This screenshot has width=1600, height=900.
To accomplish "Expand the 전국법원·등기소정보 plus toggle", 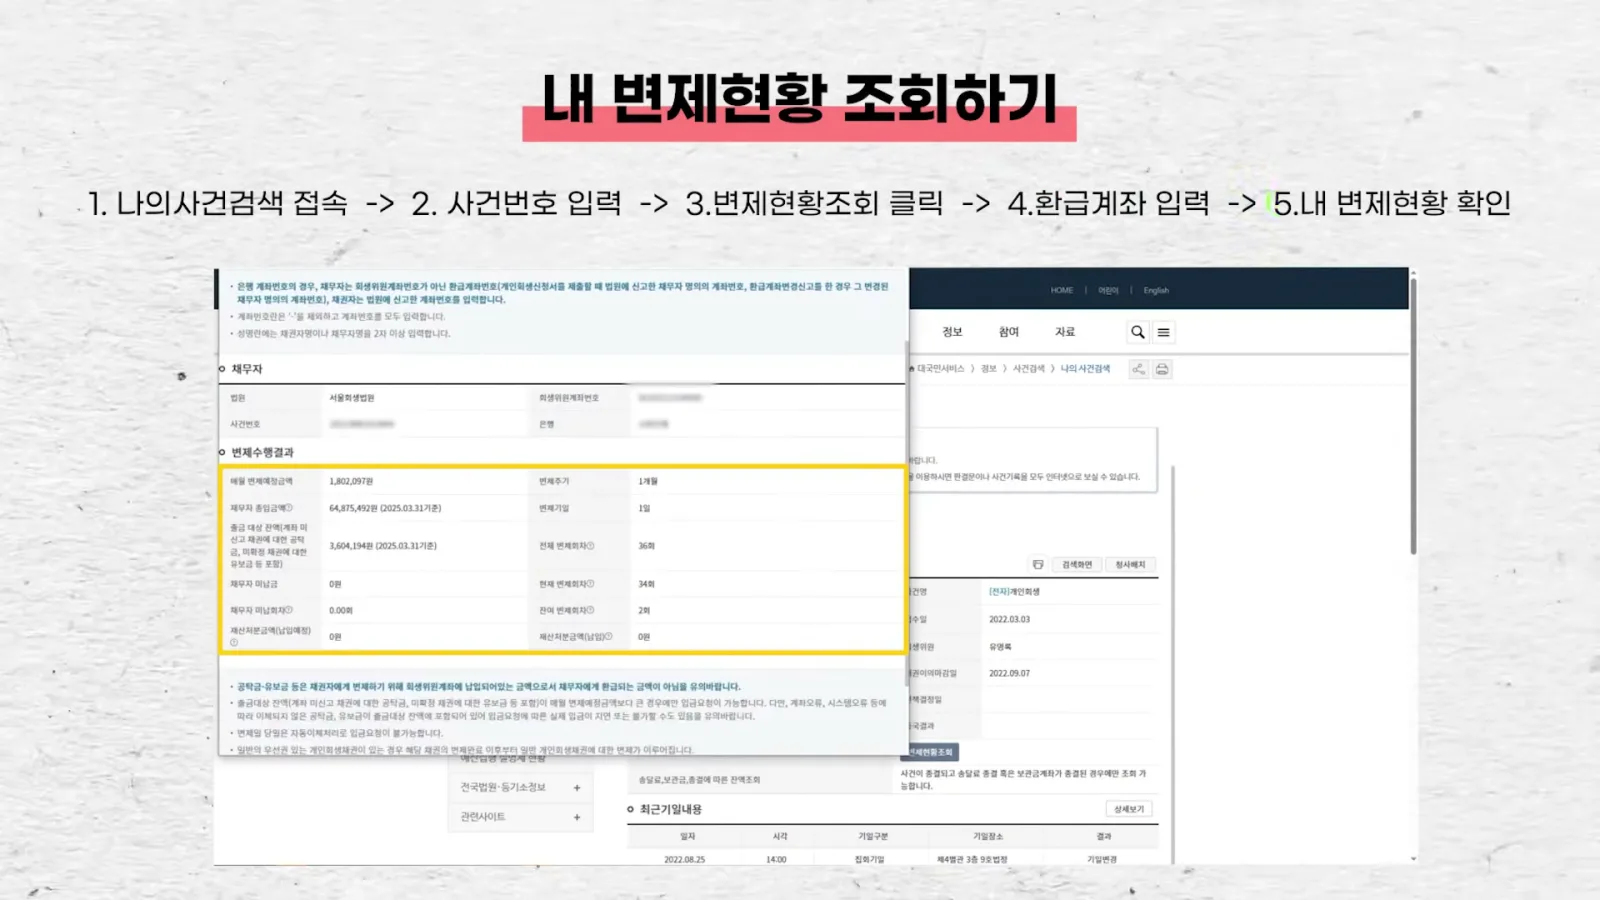I will point(577,788).
